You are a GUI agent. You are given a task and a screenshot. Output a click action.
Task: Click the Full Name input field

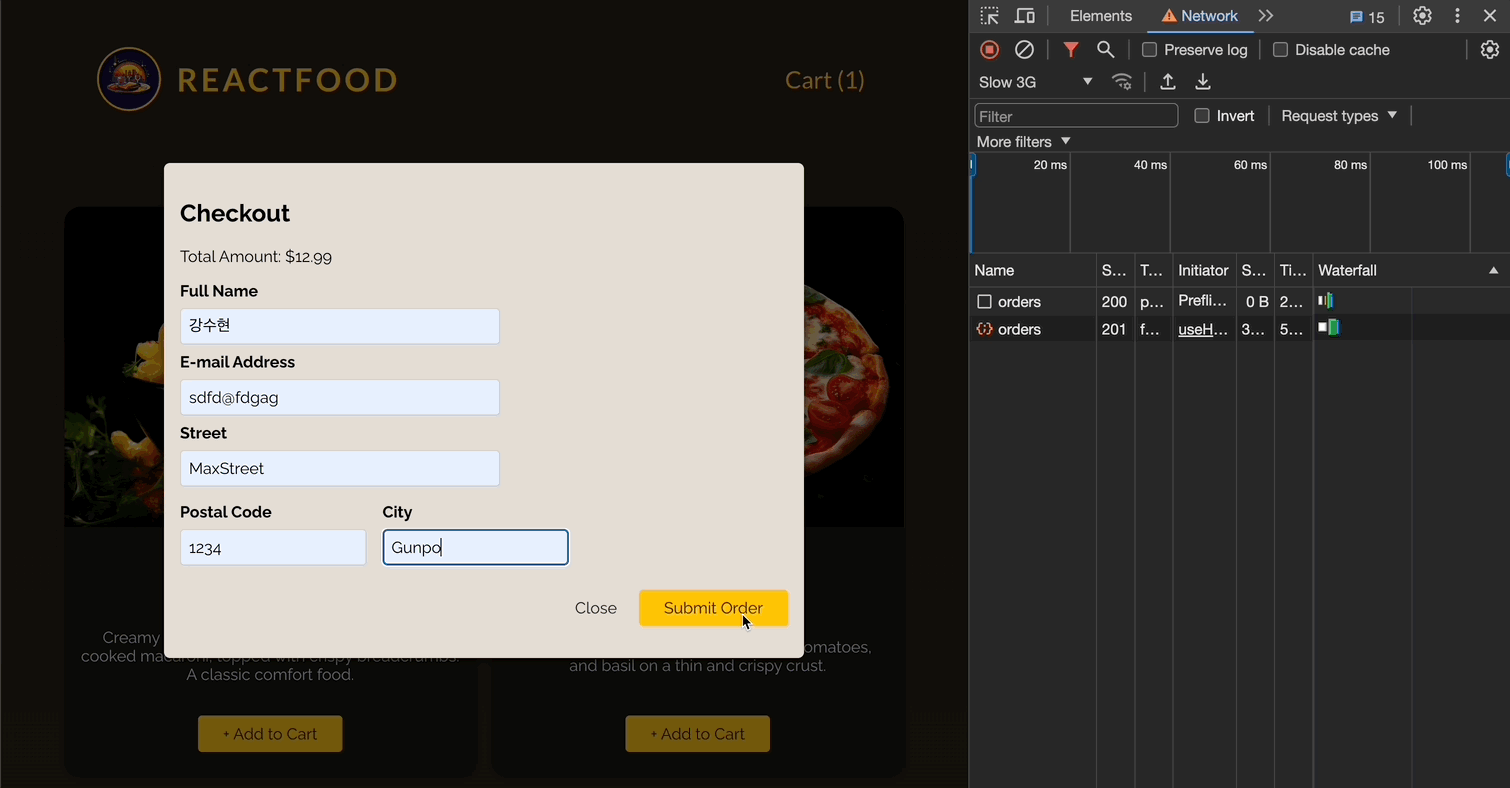point(340,326)
